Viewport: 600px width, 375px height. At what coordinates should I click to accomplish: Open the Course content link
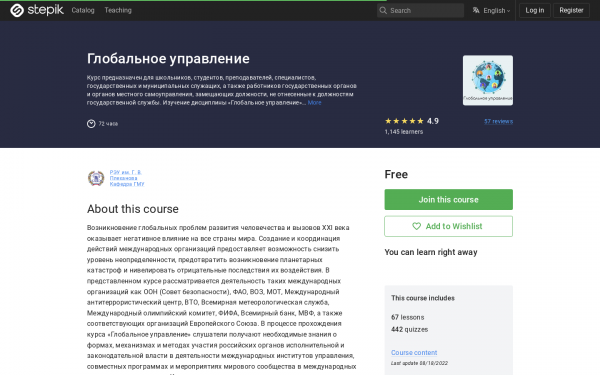(414, 352)
